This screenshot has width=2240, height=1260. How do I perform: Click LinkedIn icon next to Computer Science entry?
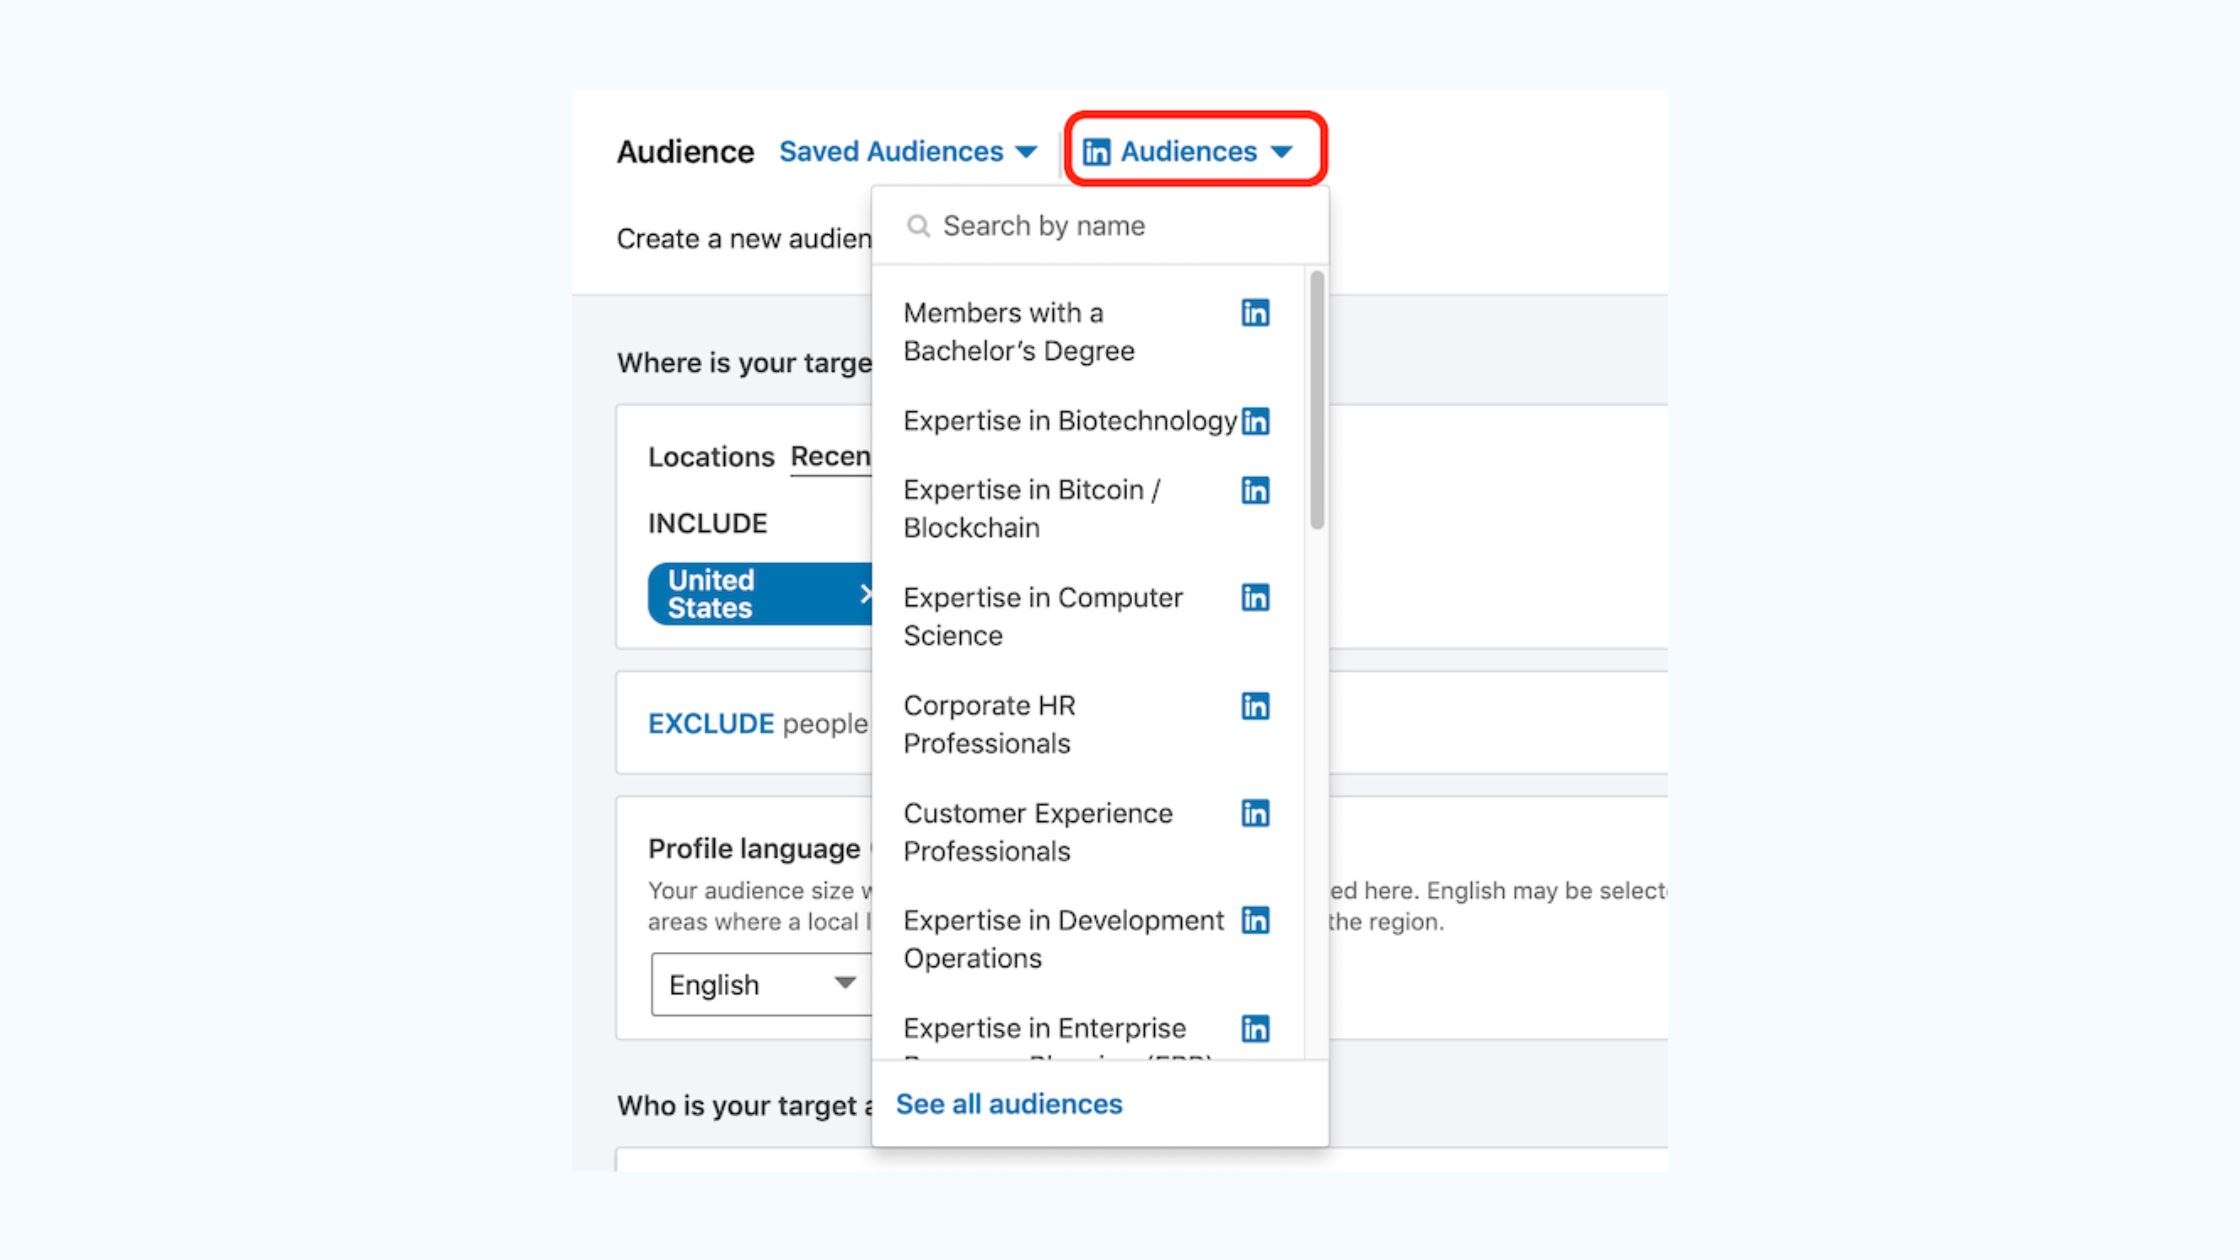pos(1255,598)
